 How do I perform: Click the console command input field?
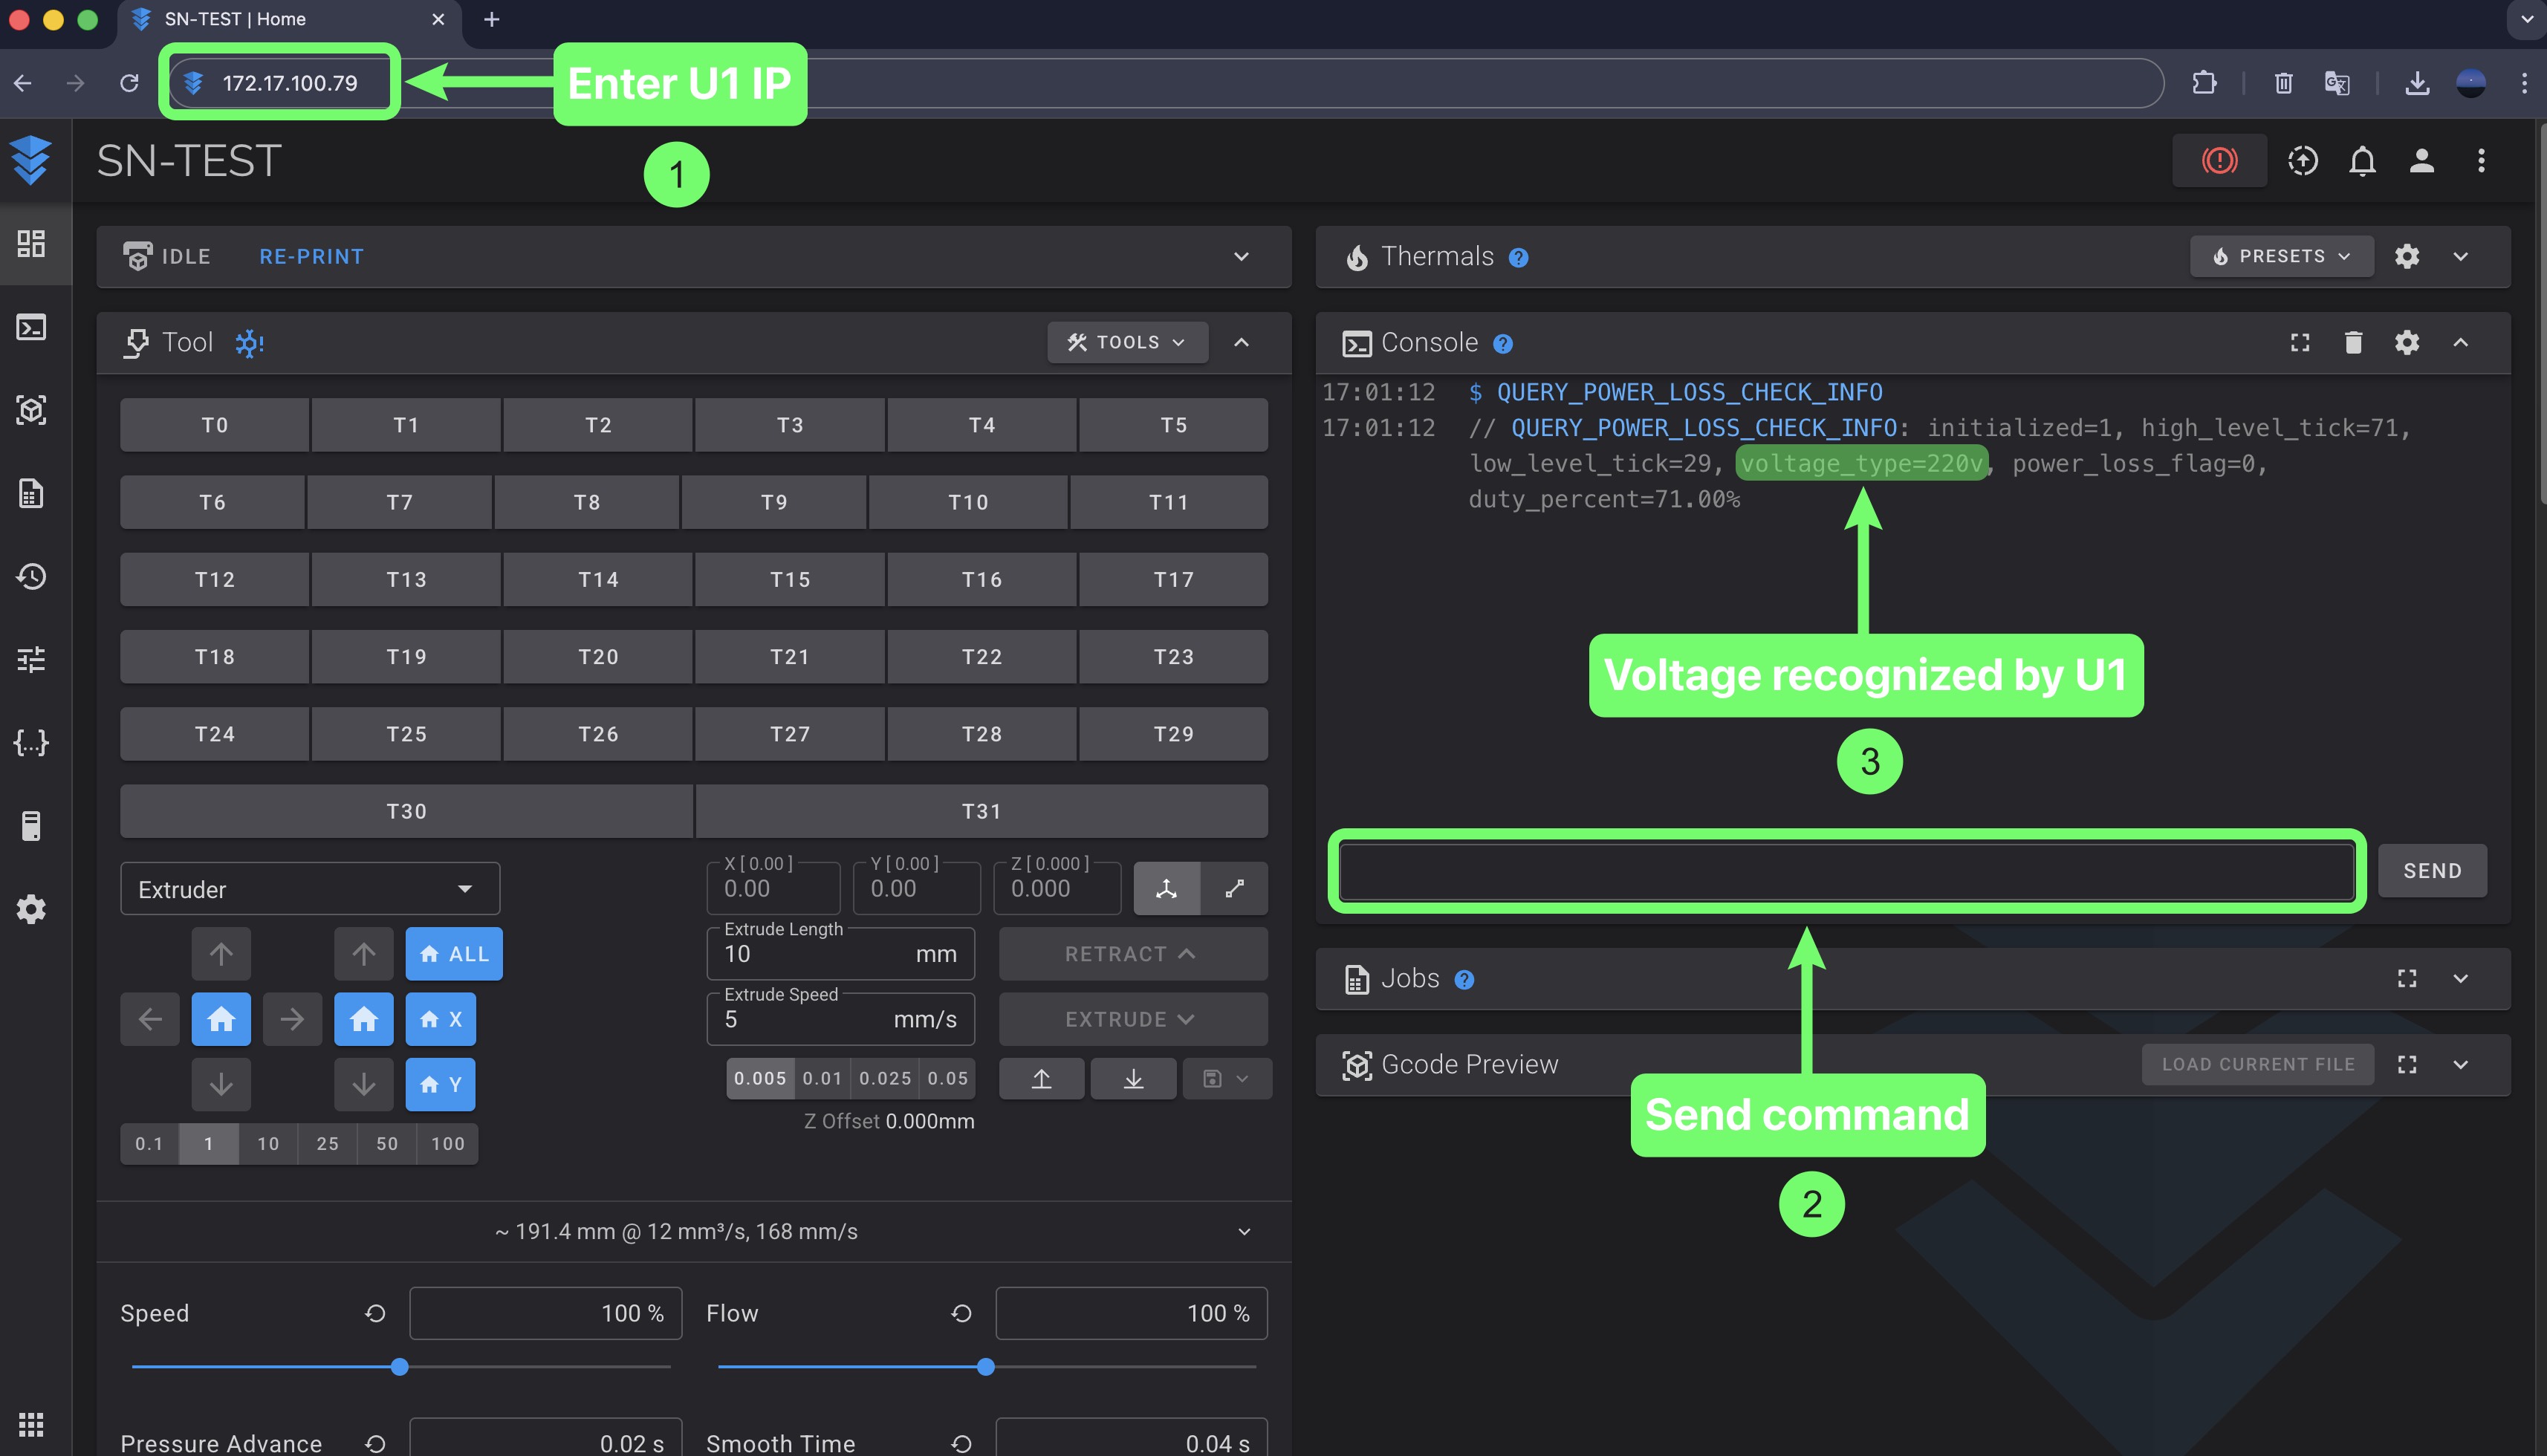point(1846,871)
